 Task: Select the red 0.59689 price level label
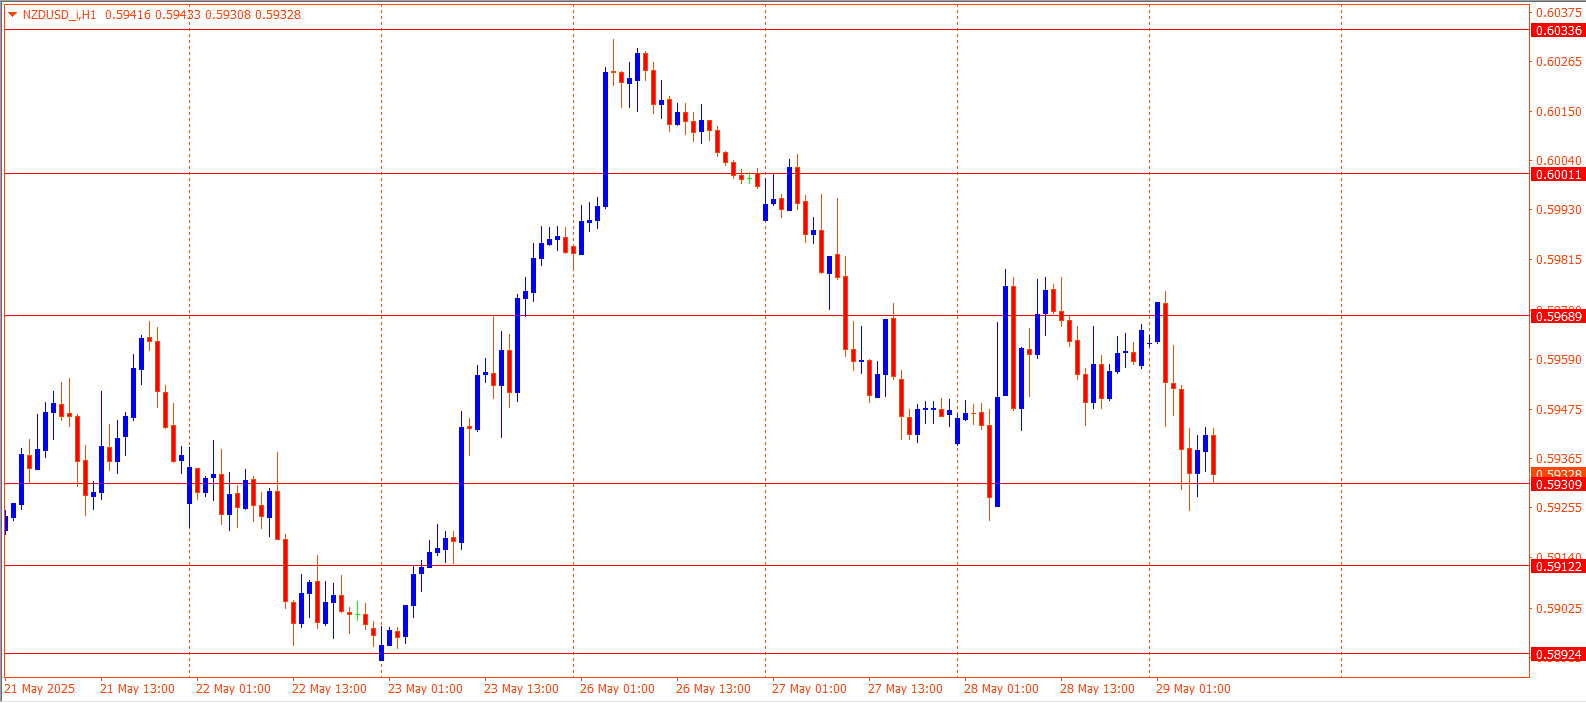[1558, 316]
